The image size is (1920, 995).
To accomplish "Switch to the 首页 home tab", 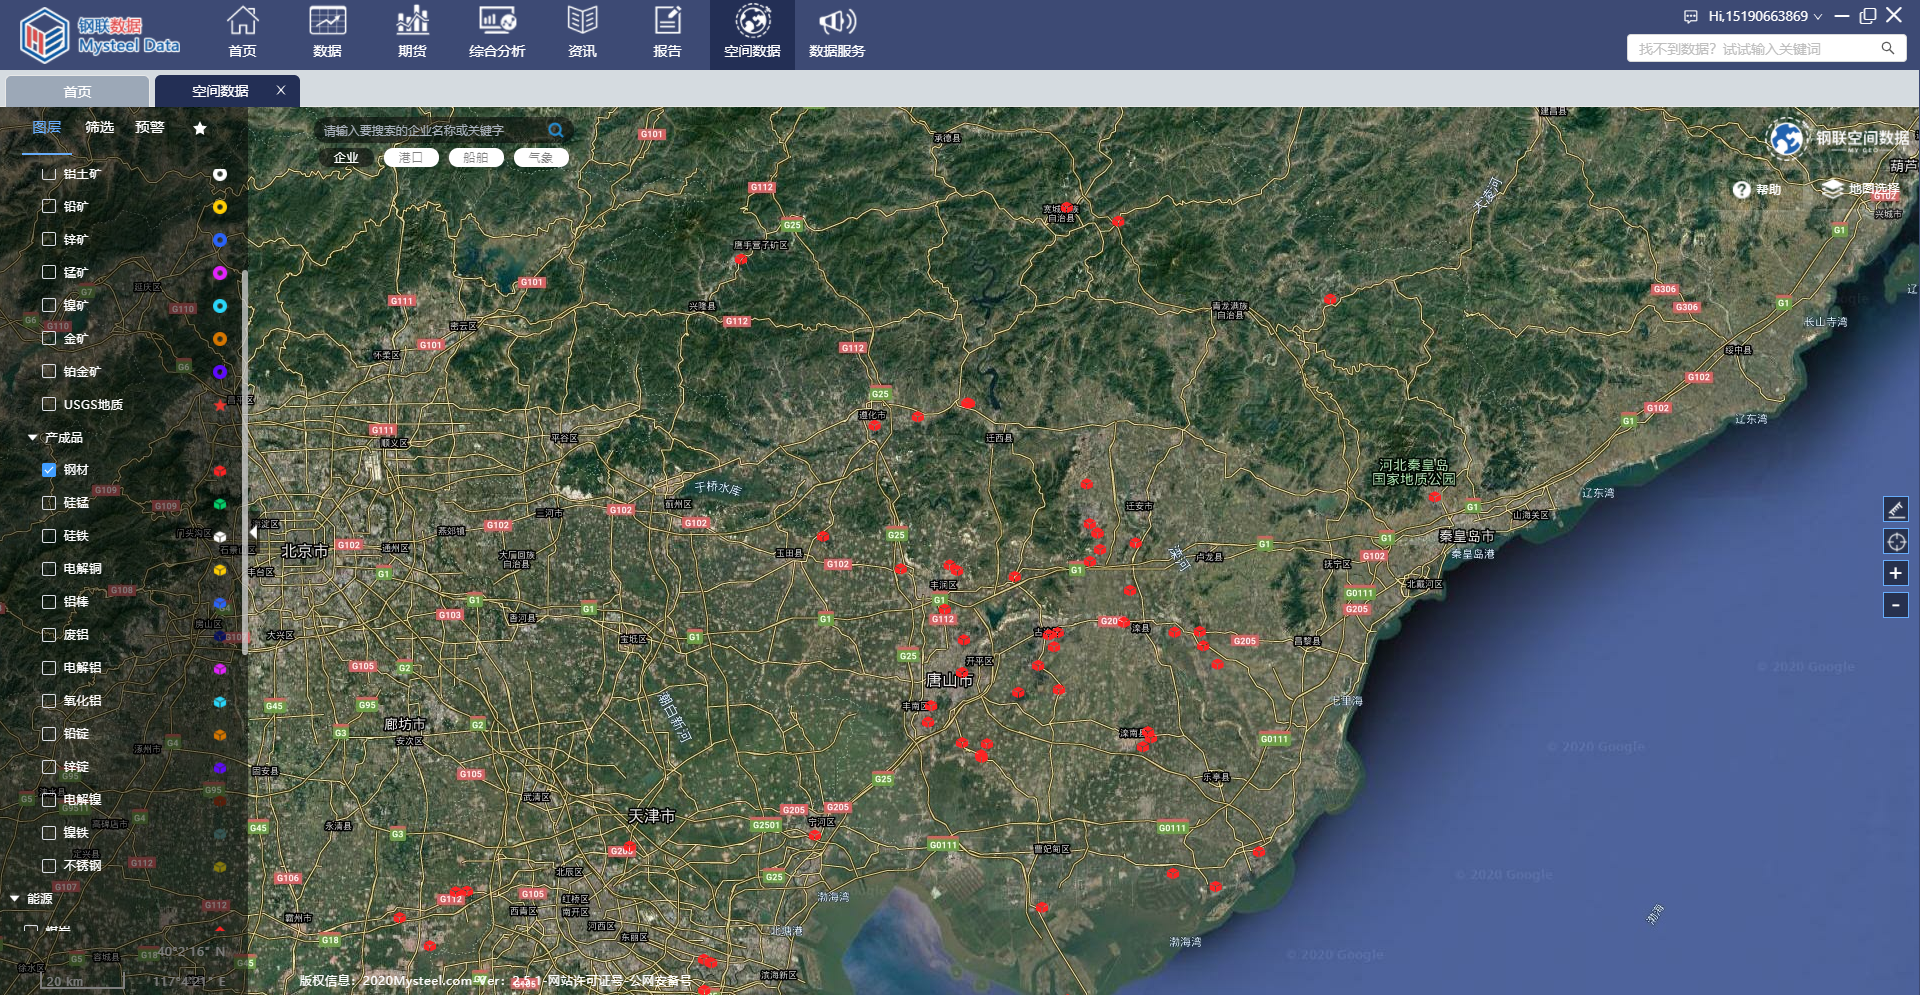I will (77, 91).
